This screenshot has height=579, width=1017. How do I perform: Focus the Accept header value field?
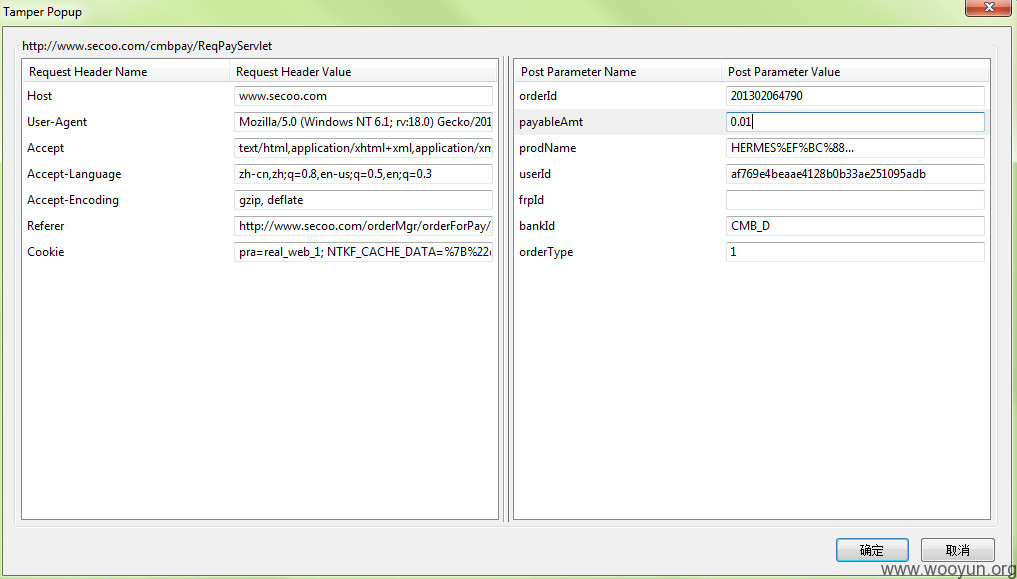coord(363,148)
